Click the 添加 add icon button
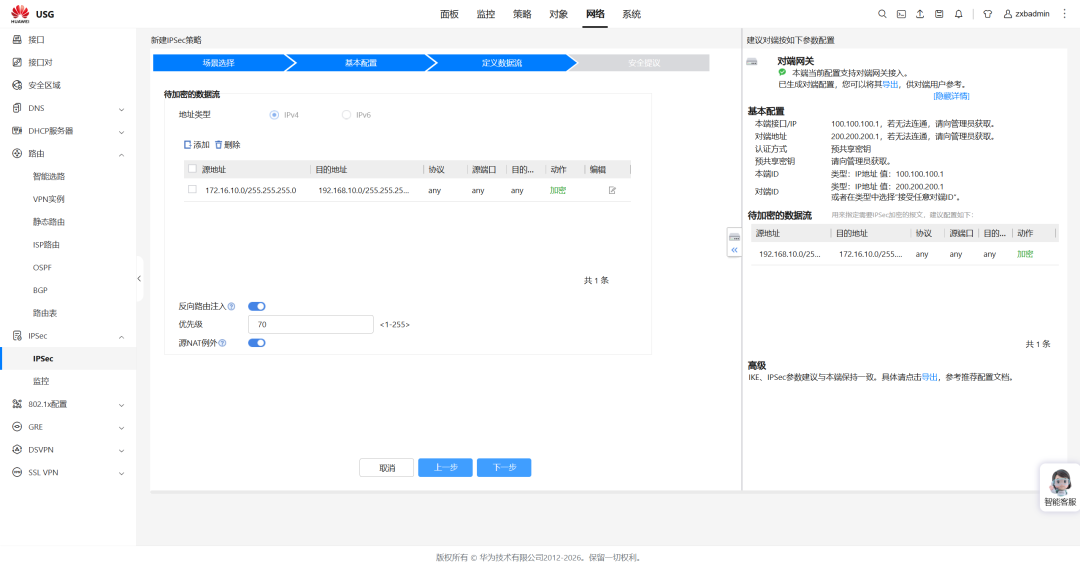Screen dimensions: 1080x568 coord(196,145)
